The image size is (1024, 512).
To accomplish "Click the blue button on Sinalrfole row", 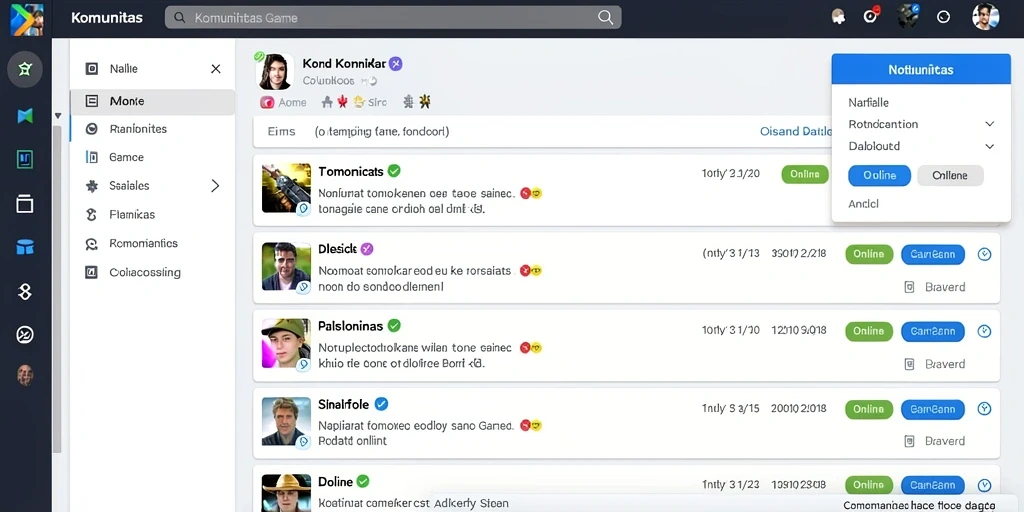I will point(933,409).
